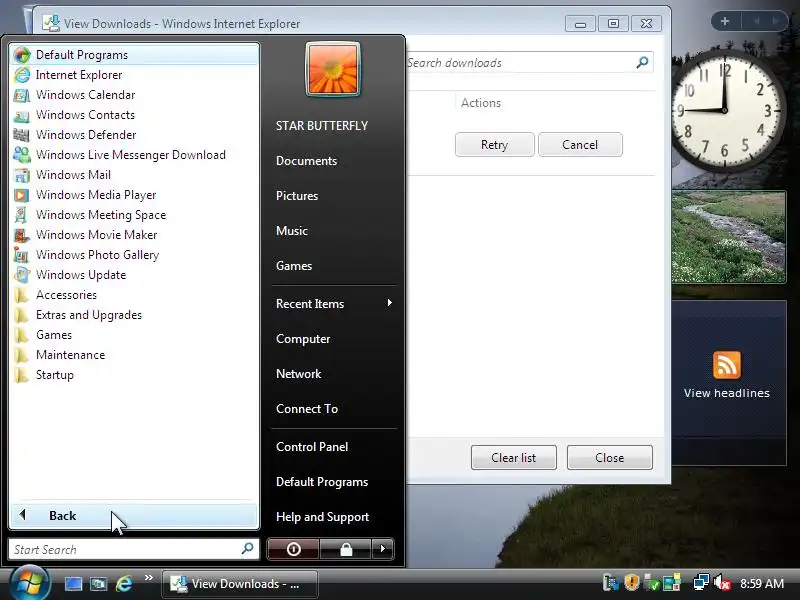Click the orange flower user account picture
The height and width of the screenshot is (600, 800).
coord(333,69)
